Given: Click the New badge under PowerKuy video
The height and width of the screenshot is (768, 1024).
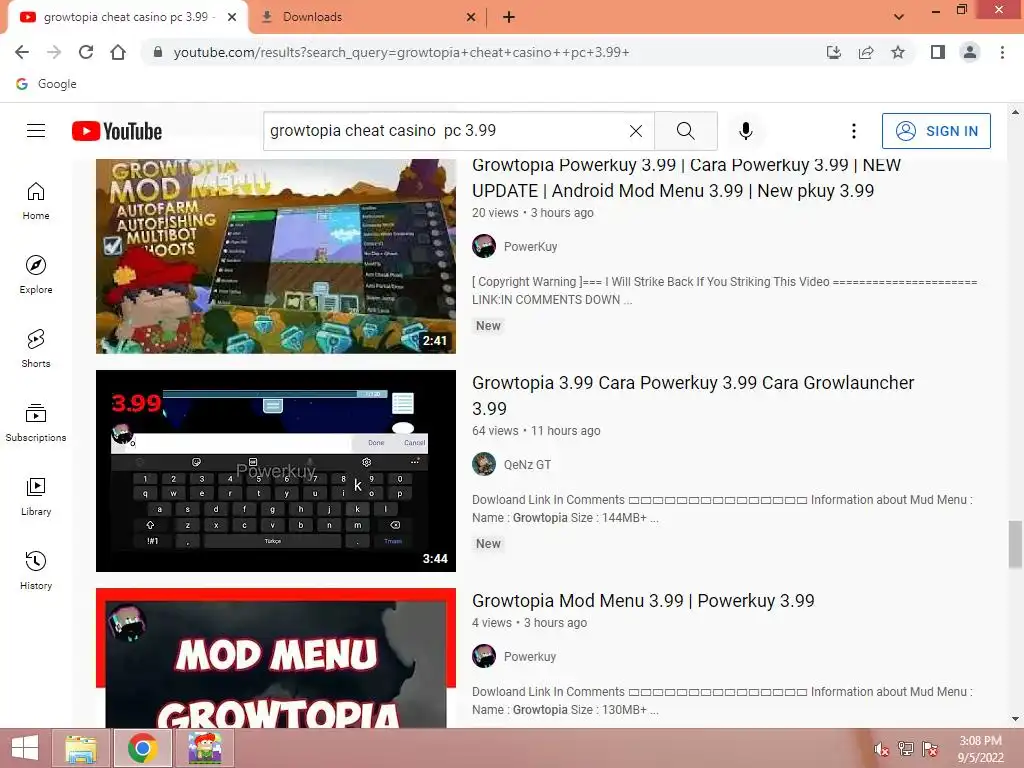Looking at the screenshot, I should [x=488, y=326].
